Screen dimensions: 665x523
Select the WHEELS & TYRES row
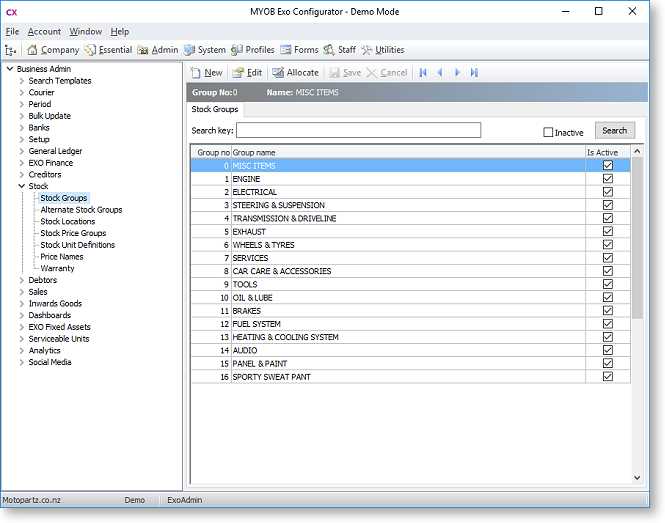click(410, 245)
